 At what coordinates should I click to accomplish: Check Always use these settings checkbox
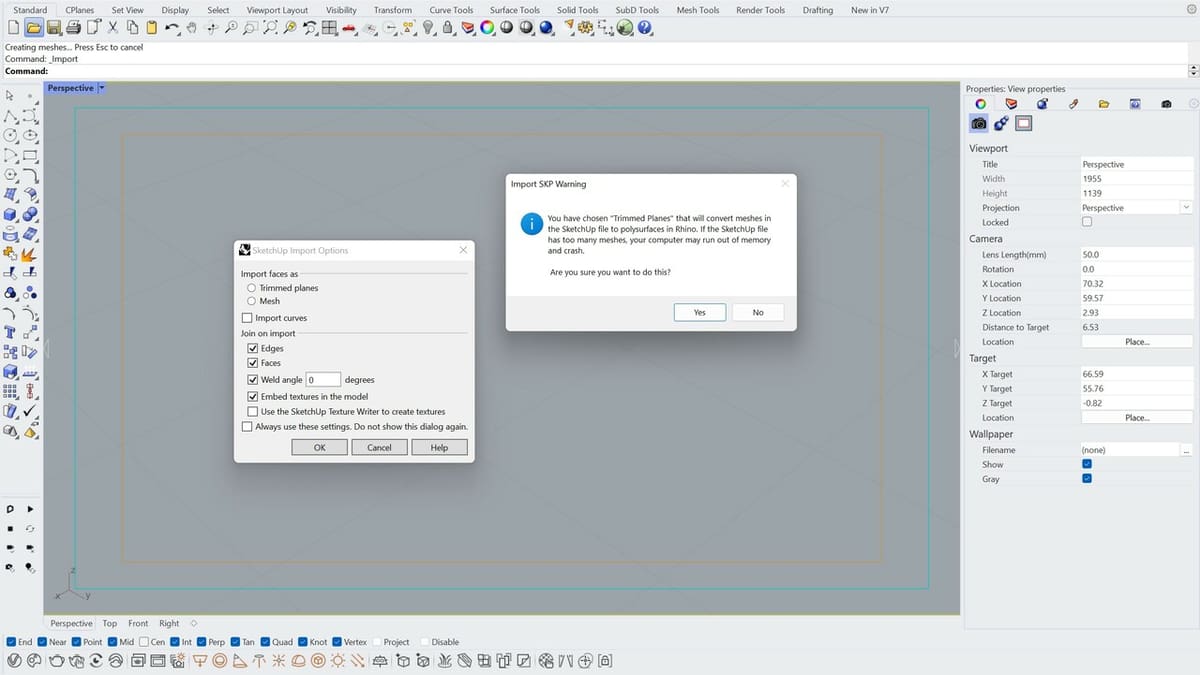pos(247,427)
